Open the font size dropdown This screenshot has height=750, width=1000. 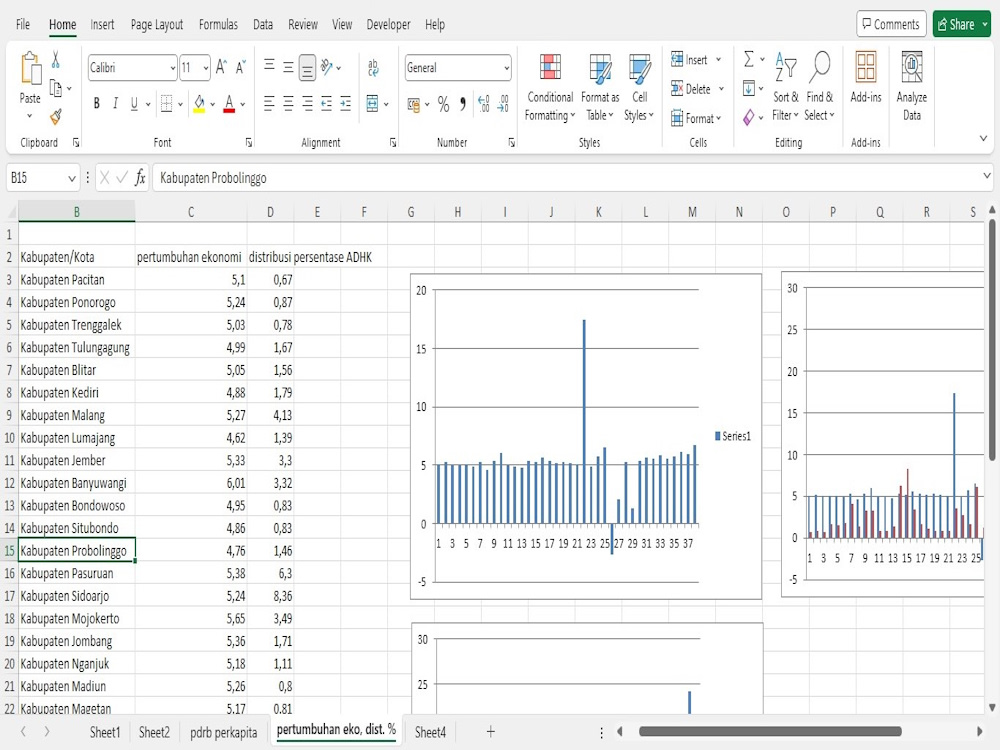[206, 68]
